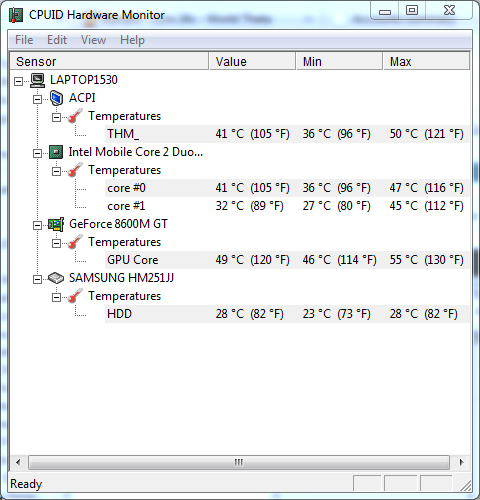Screen dimensions: 480x500
Task: Click the thermometer icon under SAMSUNG HM251JJ
Action: (x=75, y=296)
